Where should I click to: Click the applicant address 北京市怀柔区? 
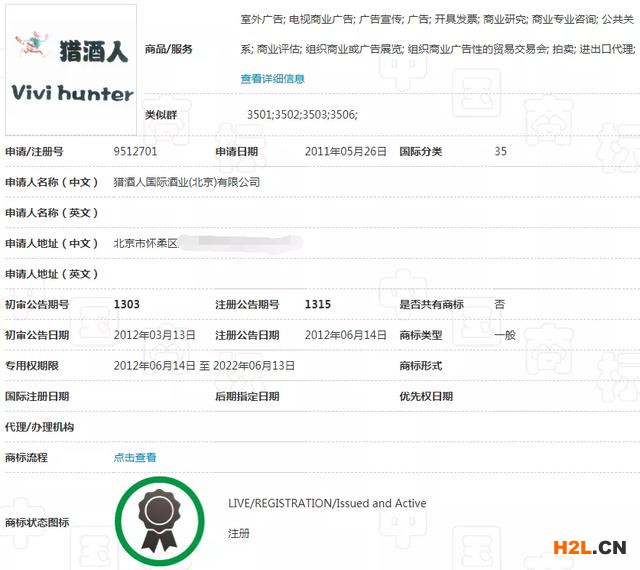145,243
